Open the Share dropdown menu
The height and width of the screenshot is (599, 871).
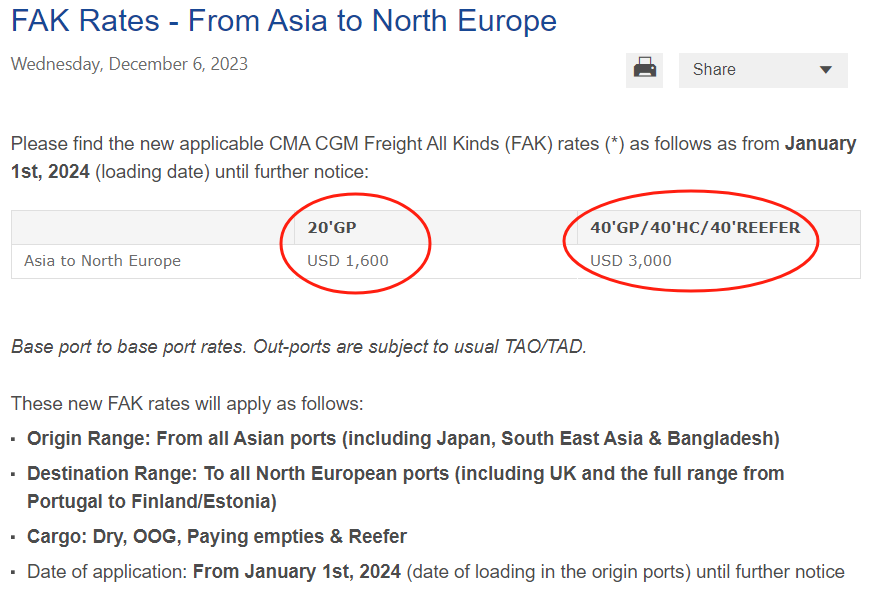point(763,70)
